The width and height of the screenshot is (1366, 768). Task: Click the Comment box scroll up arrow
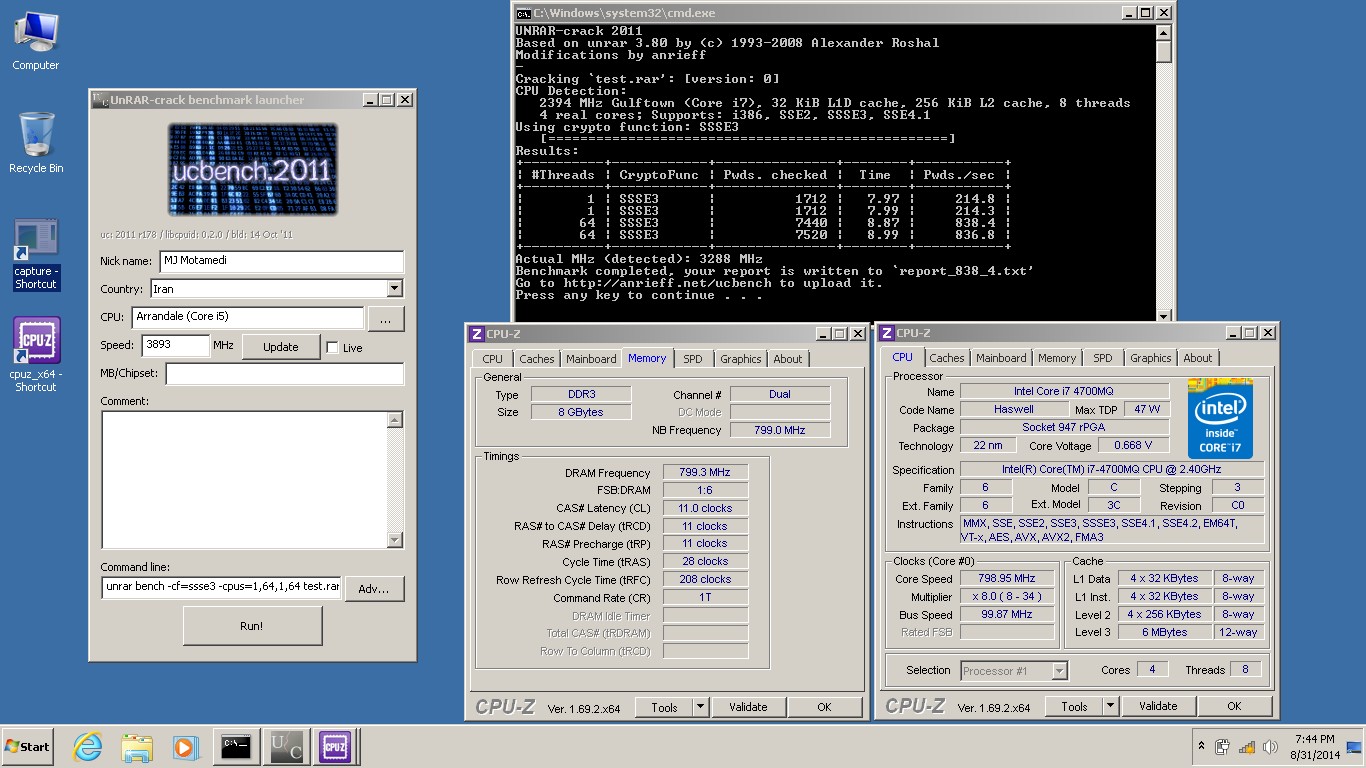394,420
